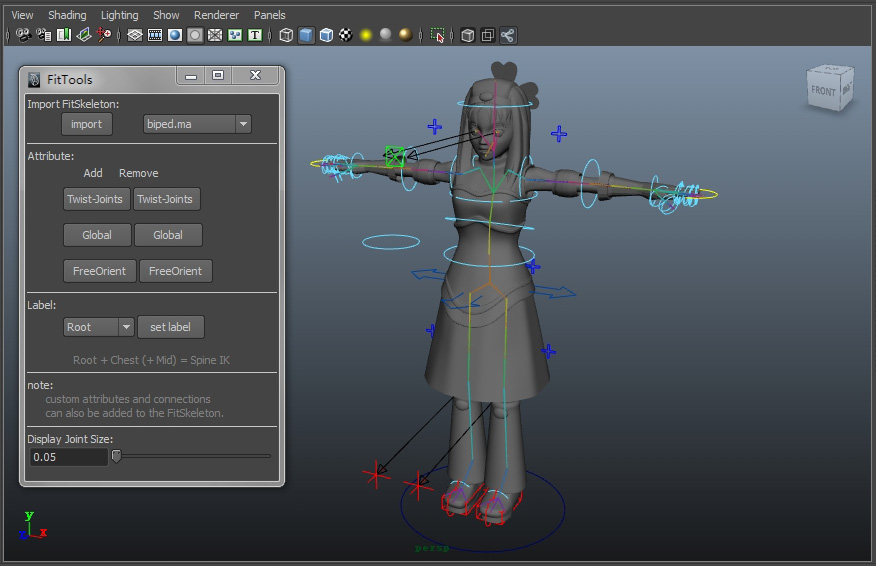Screen dimensions: 876x566
Task: Toggle the gate mask button
Action: pos(195,35)
